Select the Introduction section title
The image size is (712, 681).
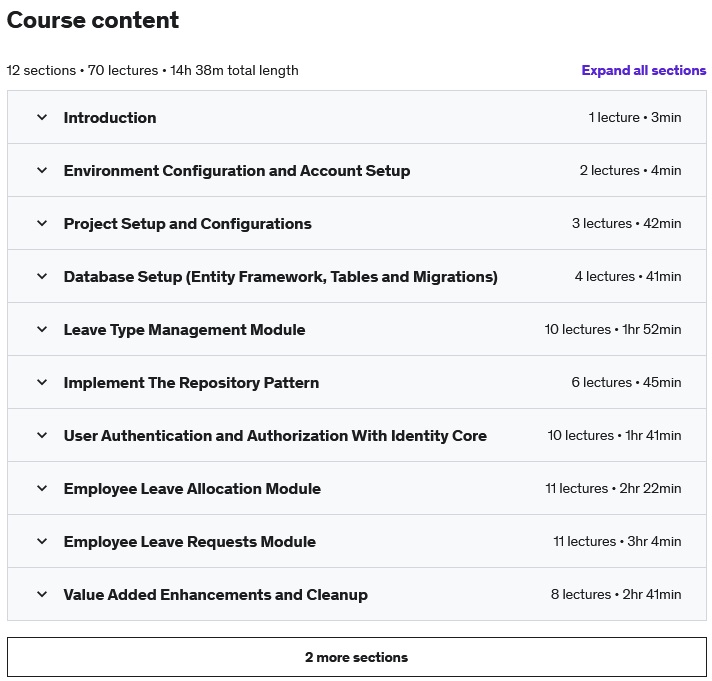(110, 118)
